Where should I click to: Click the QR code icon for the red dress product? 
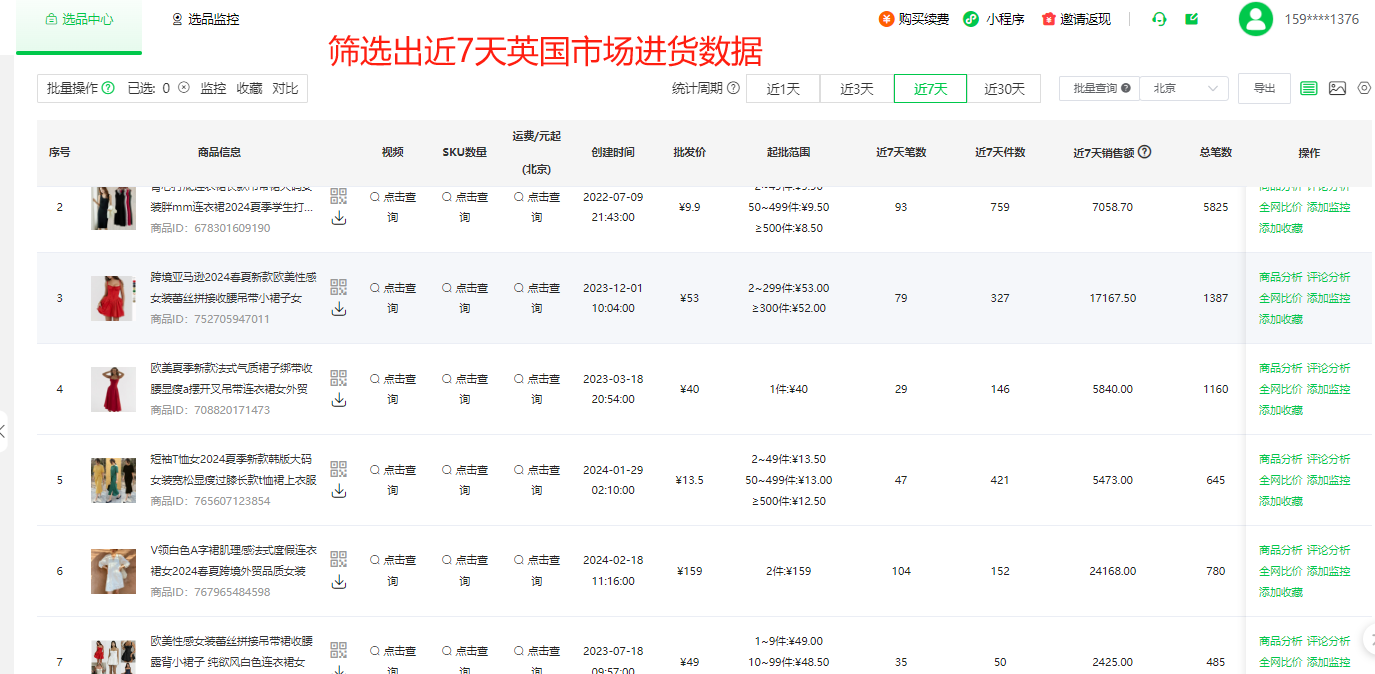pyautogui.click(x=339, y=287)
